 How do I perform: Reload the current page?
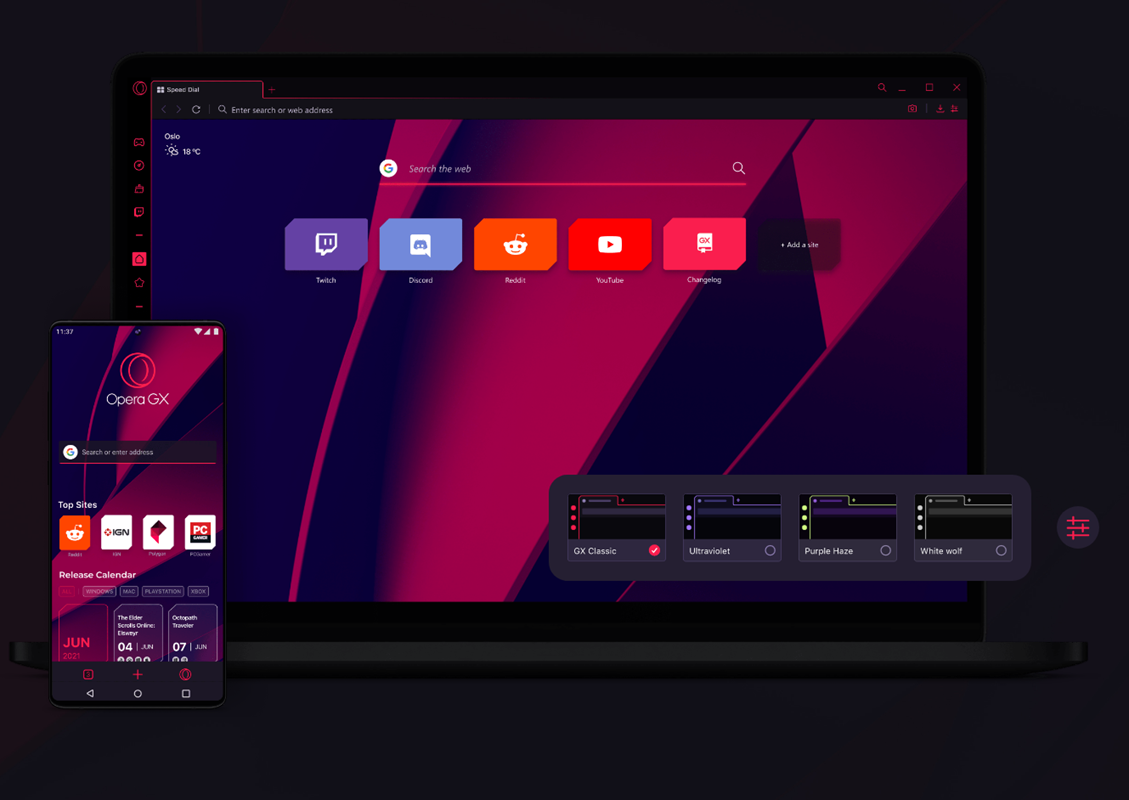click(196, 109)
